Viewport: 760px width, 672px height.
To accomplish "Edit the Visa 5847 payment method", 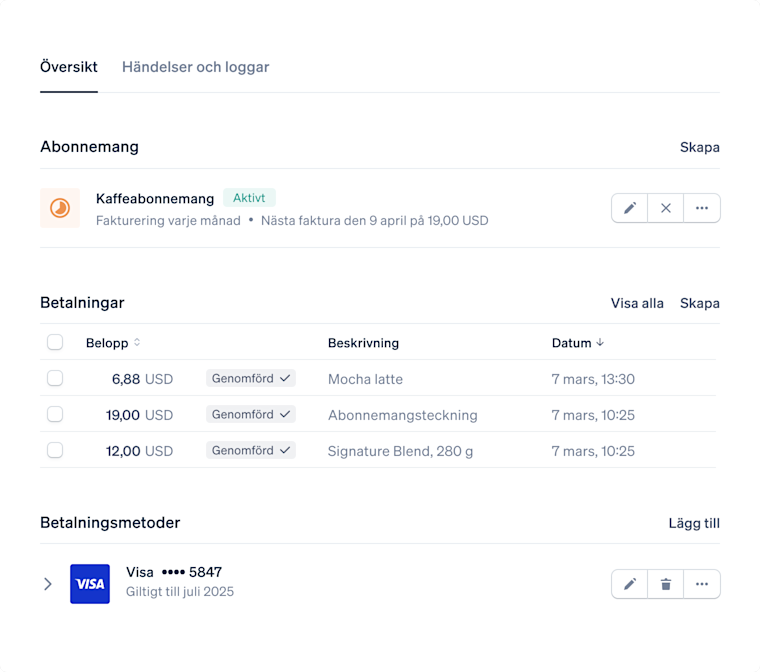I will pyautogui.click(x=630, y=584).
